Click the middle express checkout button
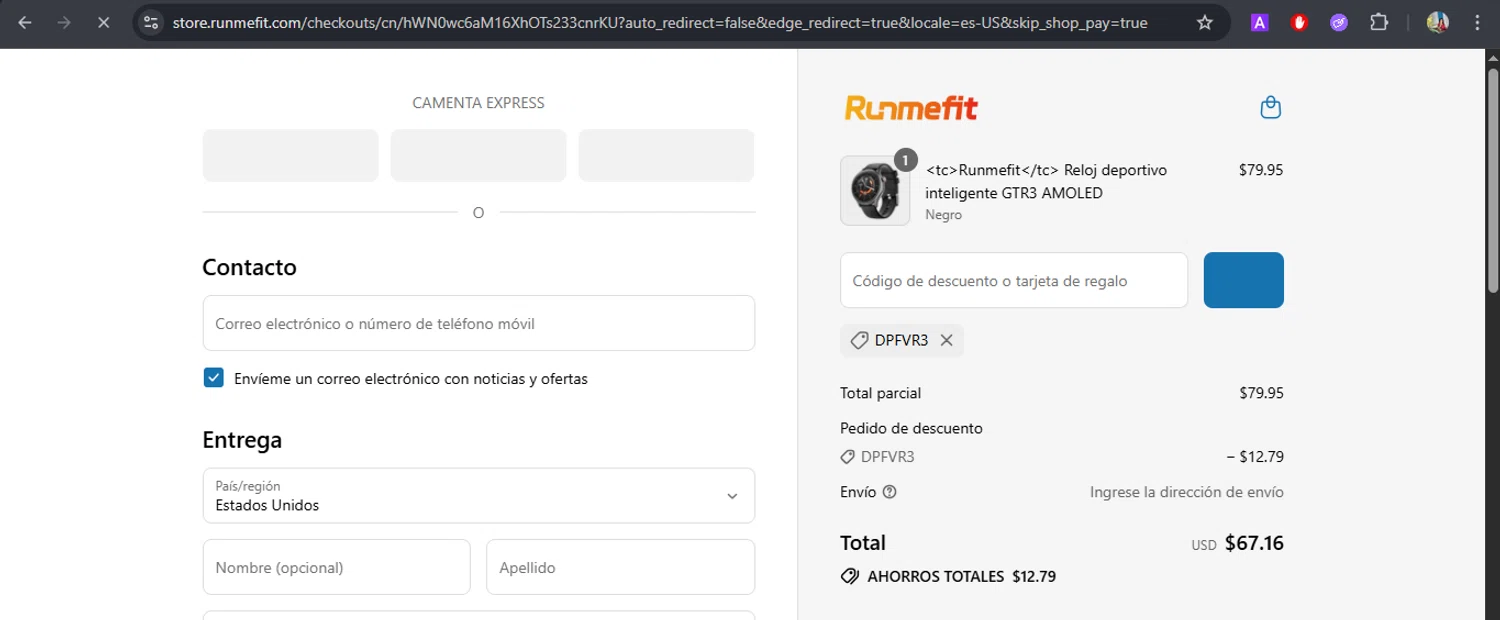 tap(478, 155)
